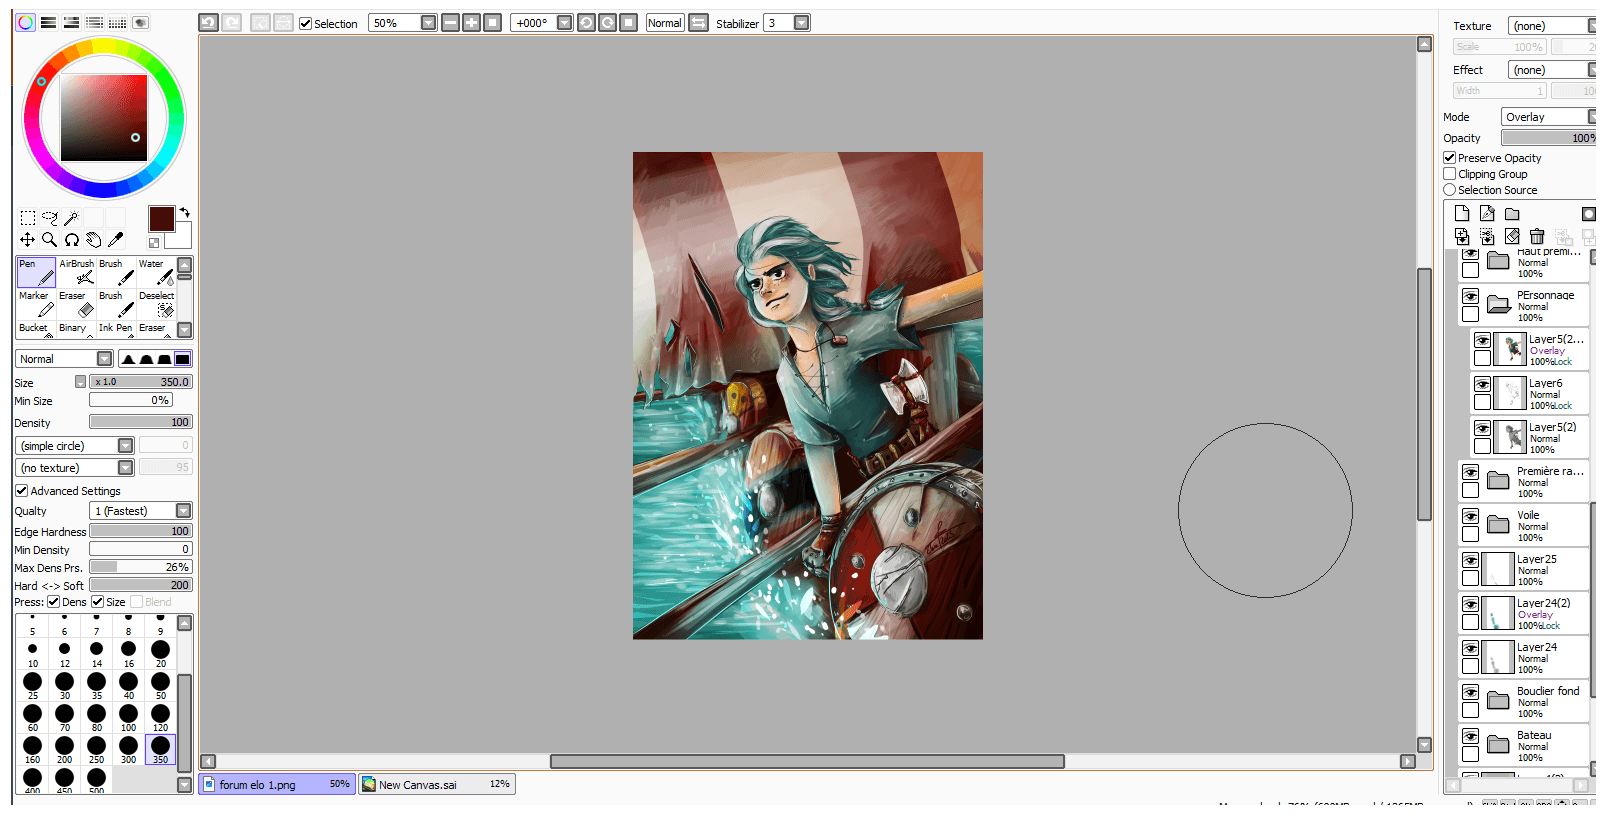This screenshot has width=1604, height=817.
Task: Click the dark red foreground color swatch
Action: point(161,219)
